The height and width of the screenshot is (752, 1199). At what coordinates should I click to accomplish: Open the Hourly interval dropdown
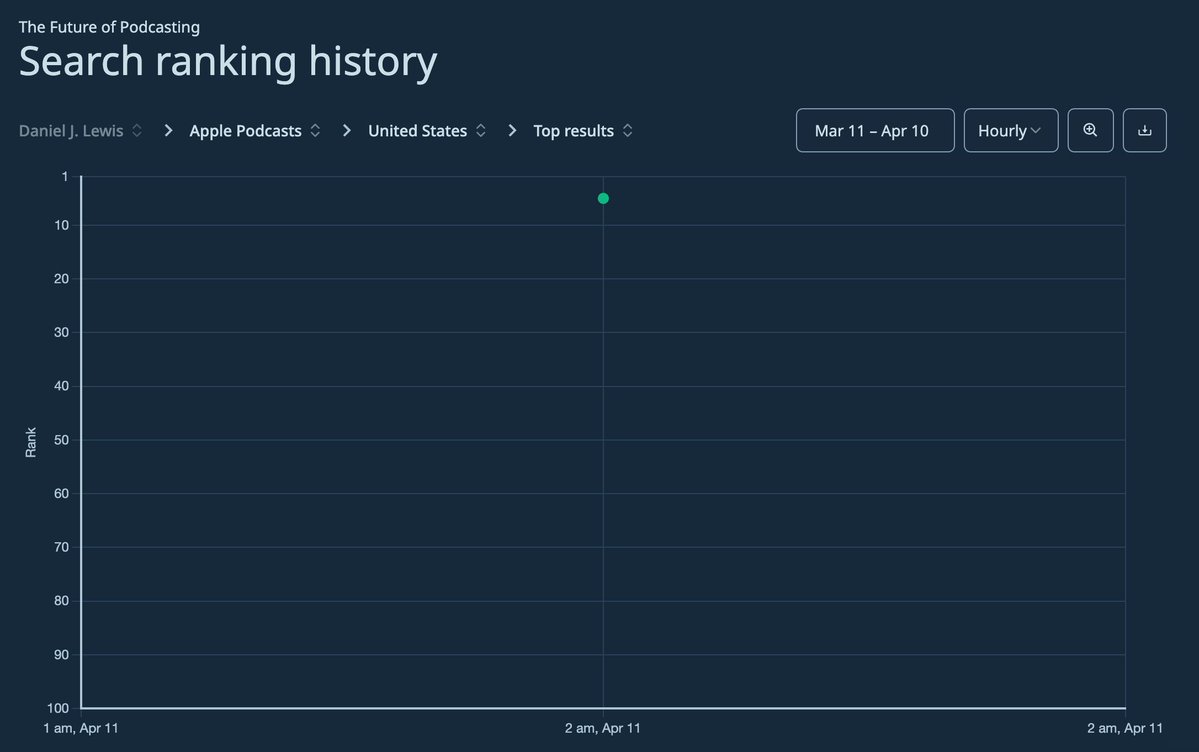(1011, 130)
